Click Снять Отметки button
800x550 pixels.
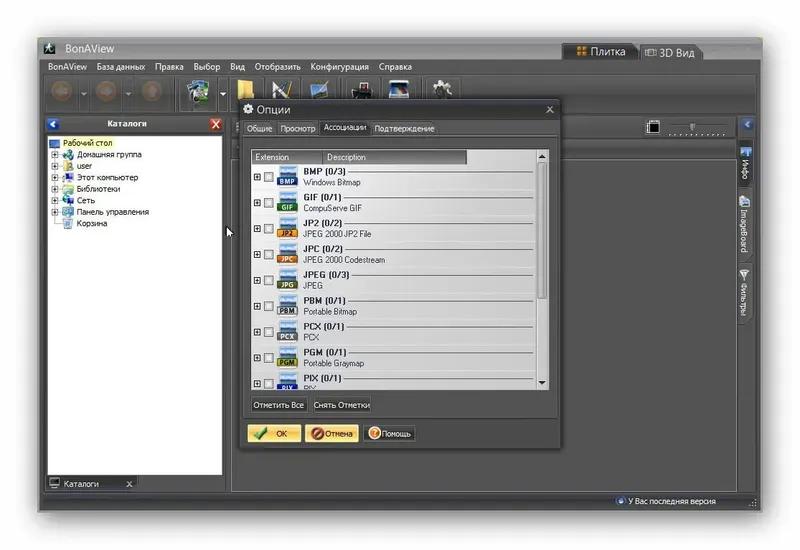pos(342,405)
